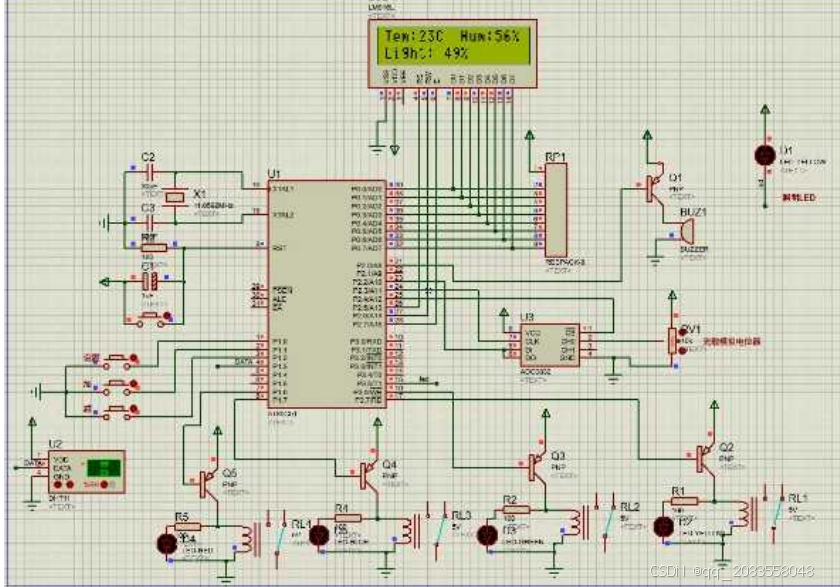Select resistor R1
Viewport: 840px width, 587px height.
click(684, 501)
